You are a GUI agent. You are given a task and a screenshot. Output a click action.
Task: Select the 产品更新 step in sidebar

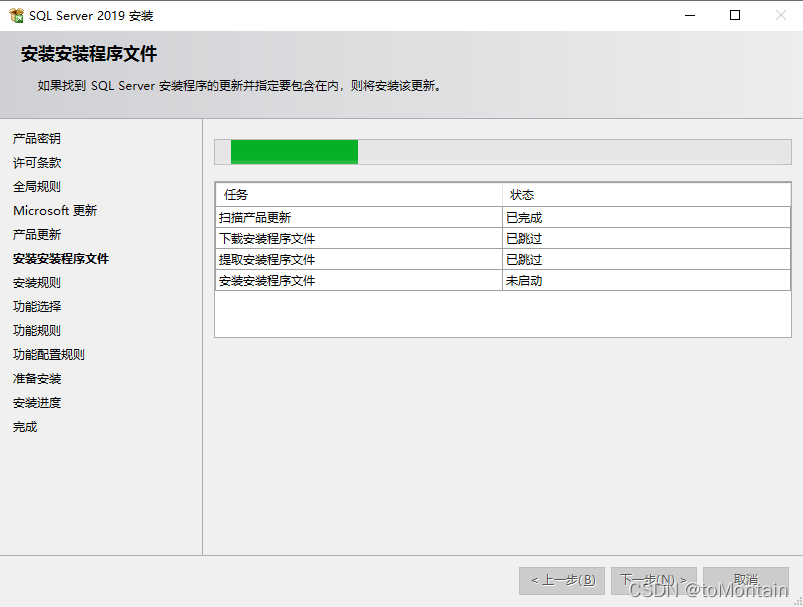[37, 235]
